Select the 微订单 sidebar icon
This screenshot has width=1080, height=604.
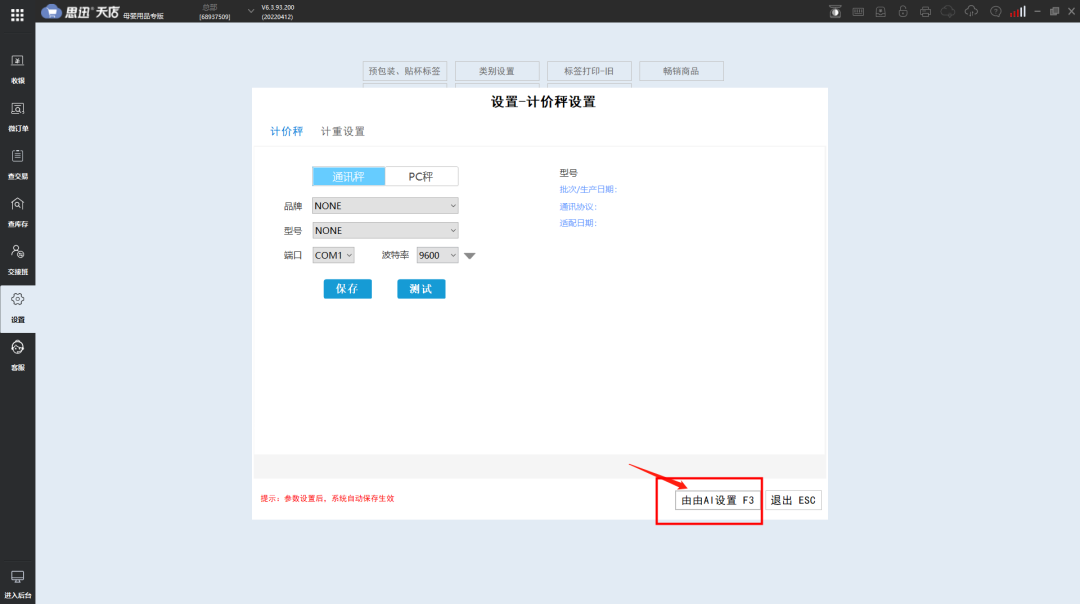pos(17,116)
